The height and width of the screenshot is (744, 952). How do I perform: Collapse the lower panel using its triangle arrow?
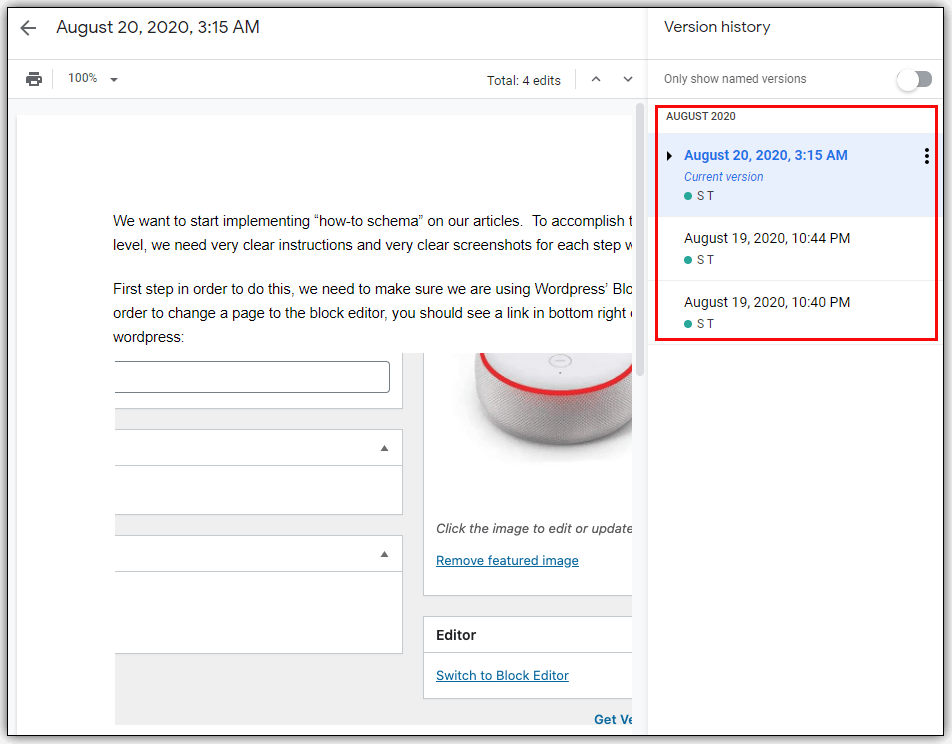pos(384,554)
